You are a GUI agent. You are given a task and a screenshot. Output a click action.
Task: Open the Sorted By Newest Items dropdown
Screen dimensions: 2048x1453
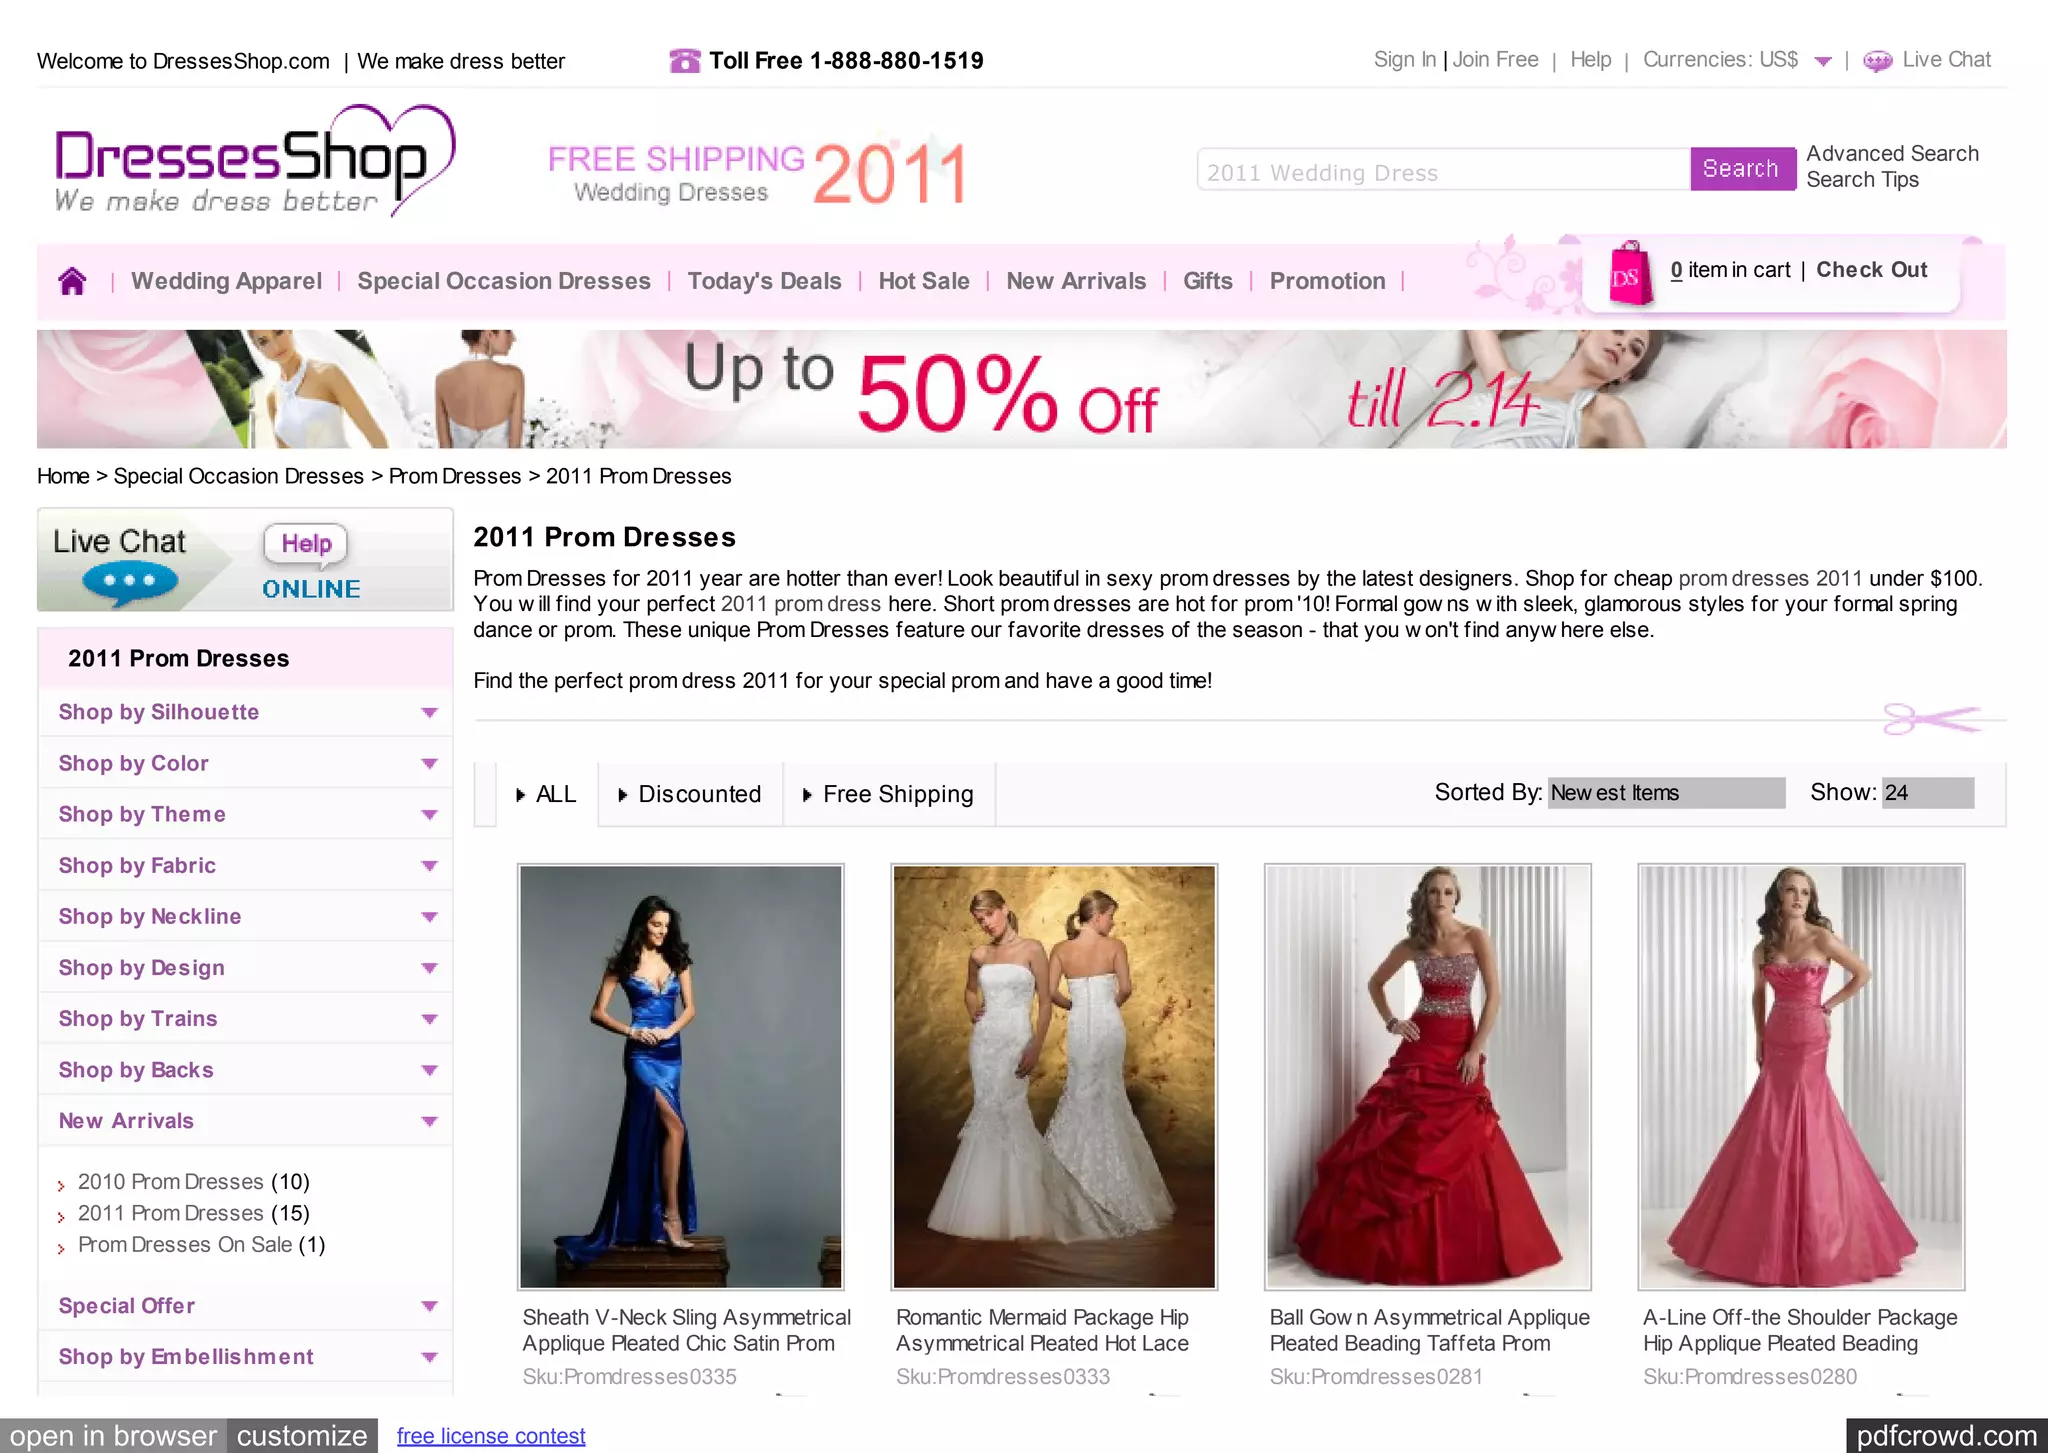[1666, 793]
